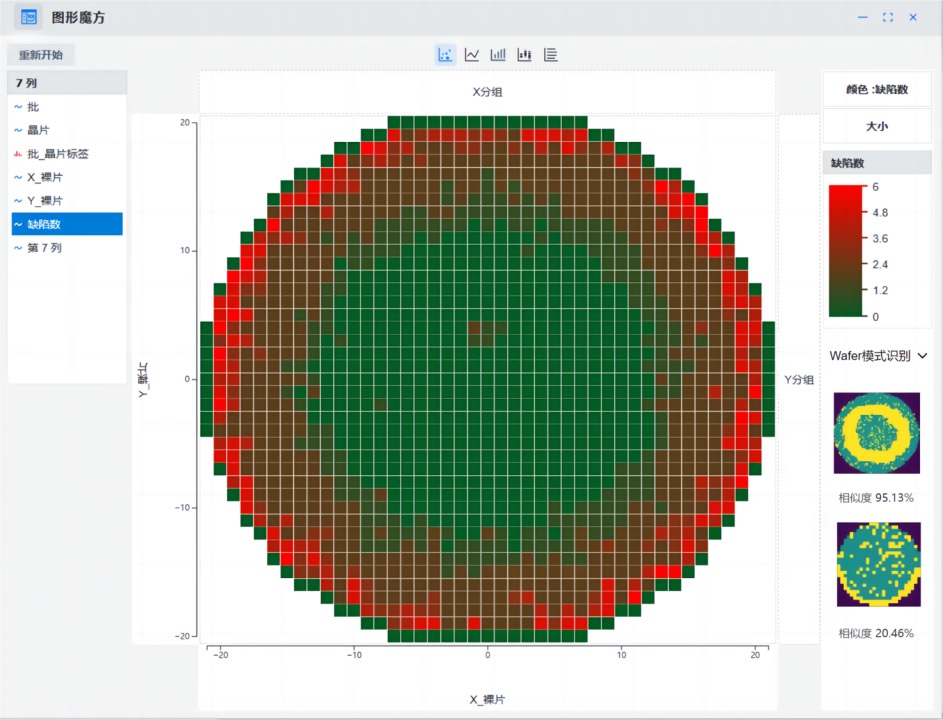This screenshot has width=943, height=720.
Task: Minimize the 图形魔方 window
Action: pyautogui.click(x=862, y=17)
